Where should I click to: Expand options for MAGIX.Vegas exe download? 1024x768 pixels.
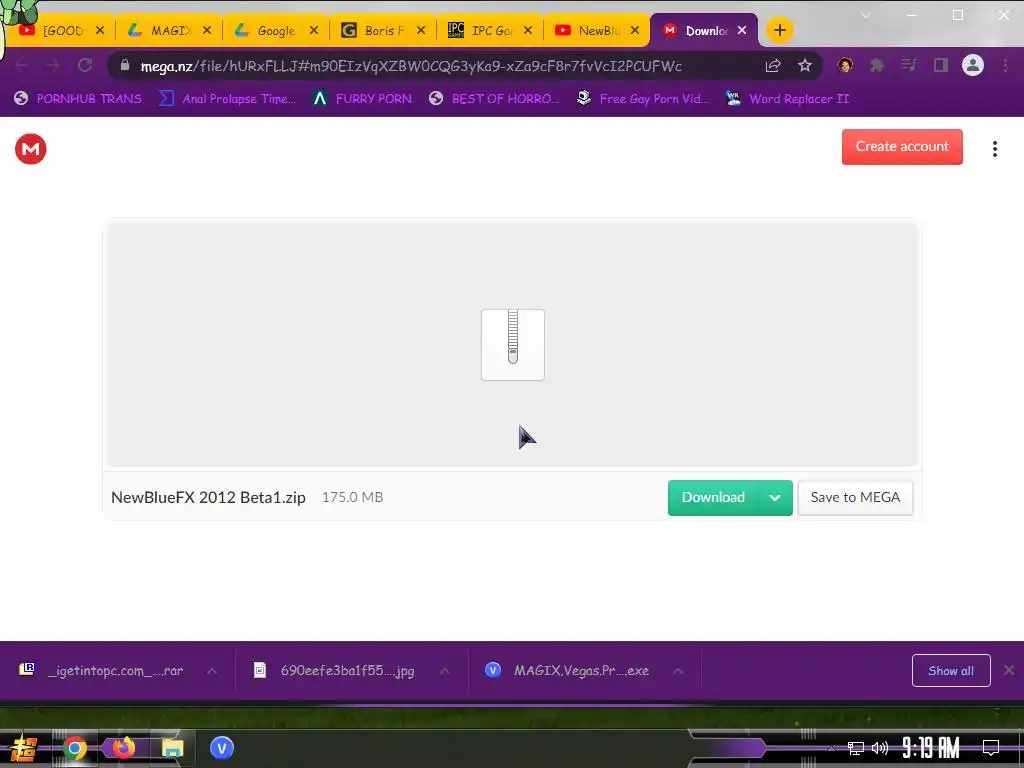pos(678,671)
